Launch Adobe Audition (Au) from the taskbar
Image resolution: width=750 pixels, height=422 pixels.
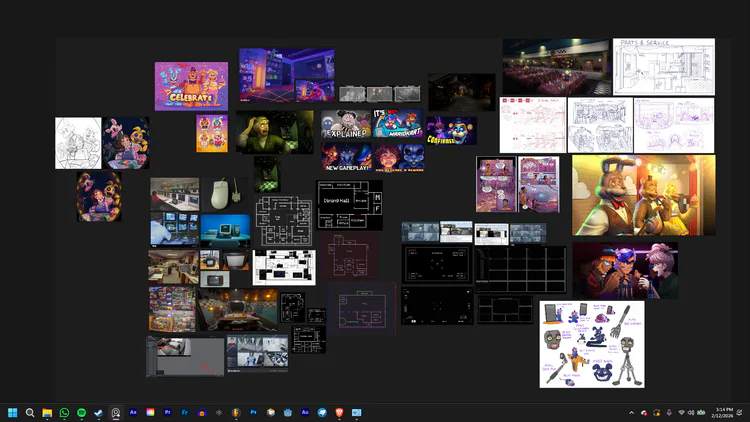tap(305, 412)
